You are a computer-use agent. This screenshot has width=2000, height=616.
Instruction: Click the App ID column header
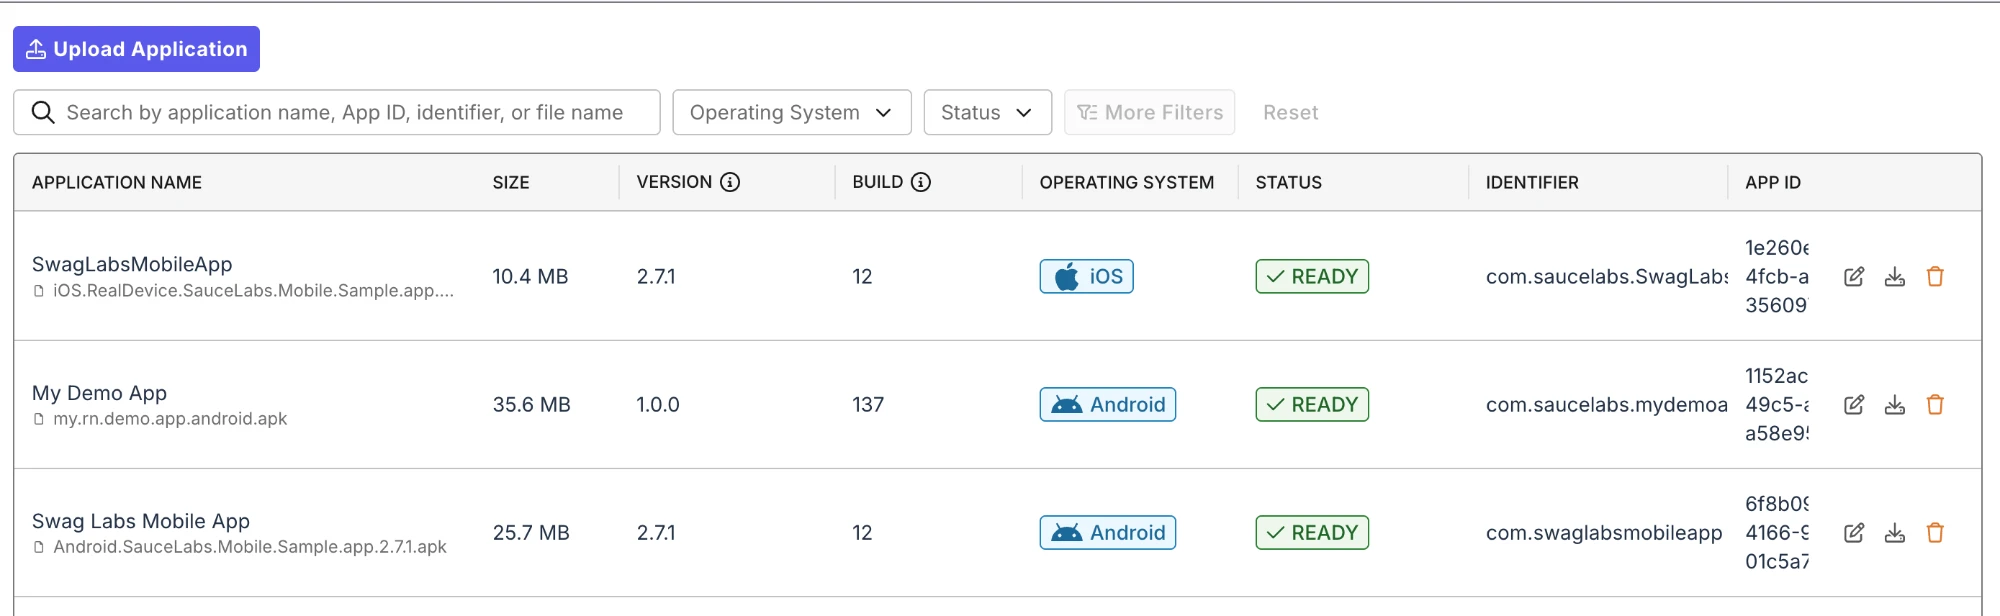coord(1773,182)
